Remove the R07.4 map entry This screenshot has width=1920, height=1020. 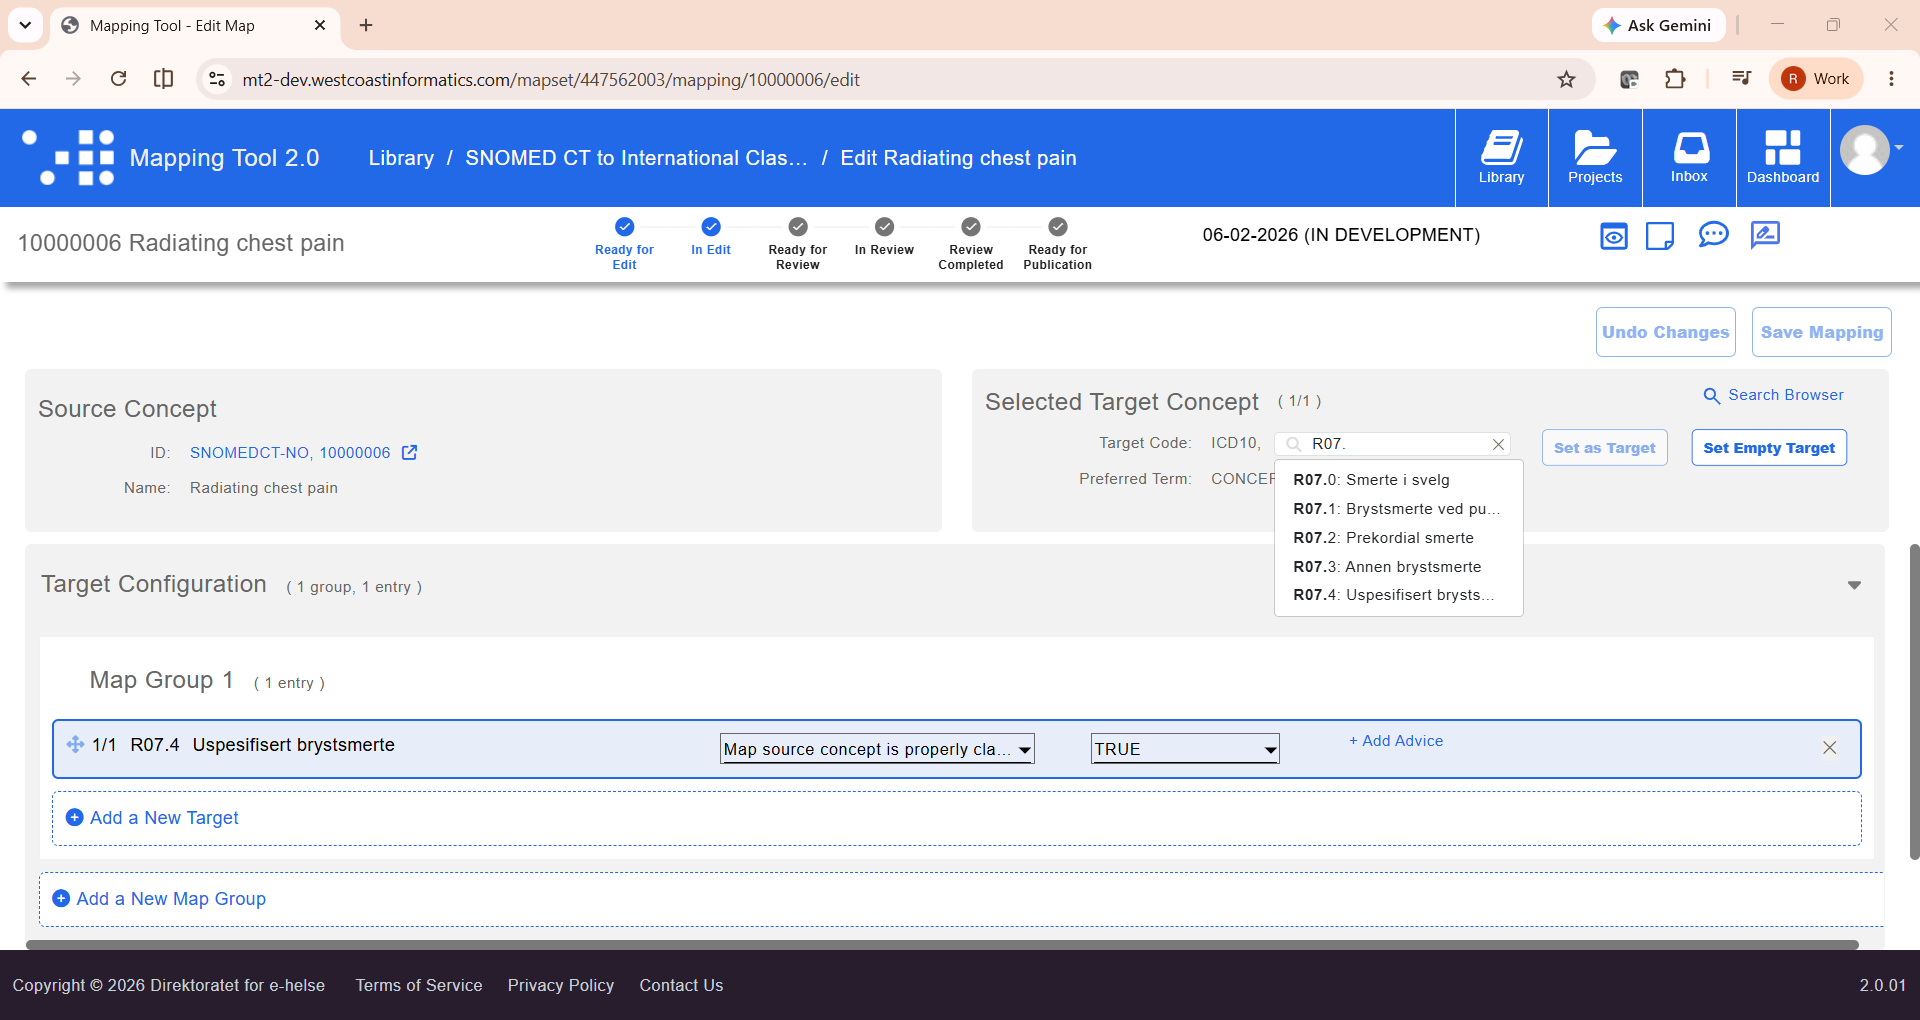(1829, 748)
